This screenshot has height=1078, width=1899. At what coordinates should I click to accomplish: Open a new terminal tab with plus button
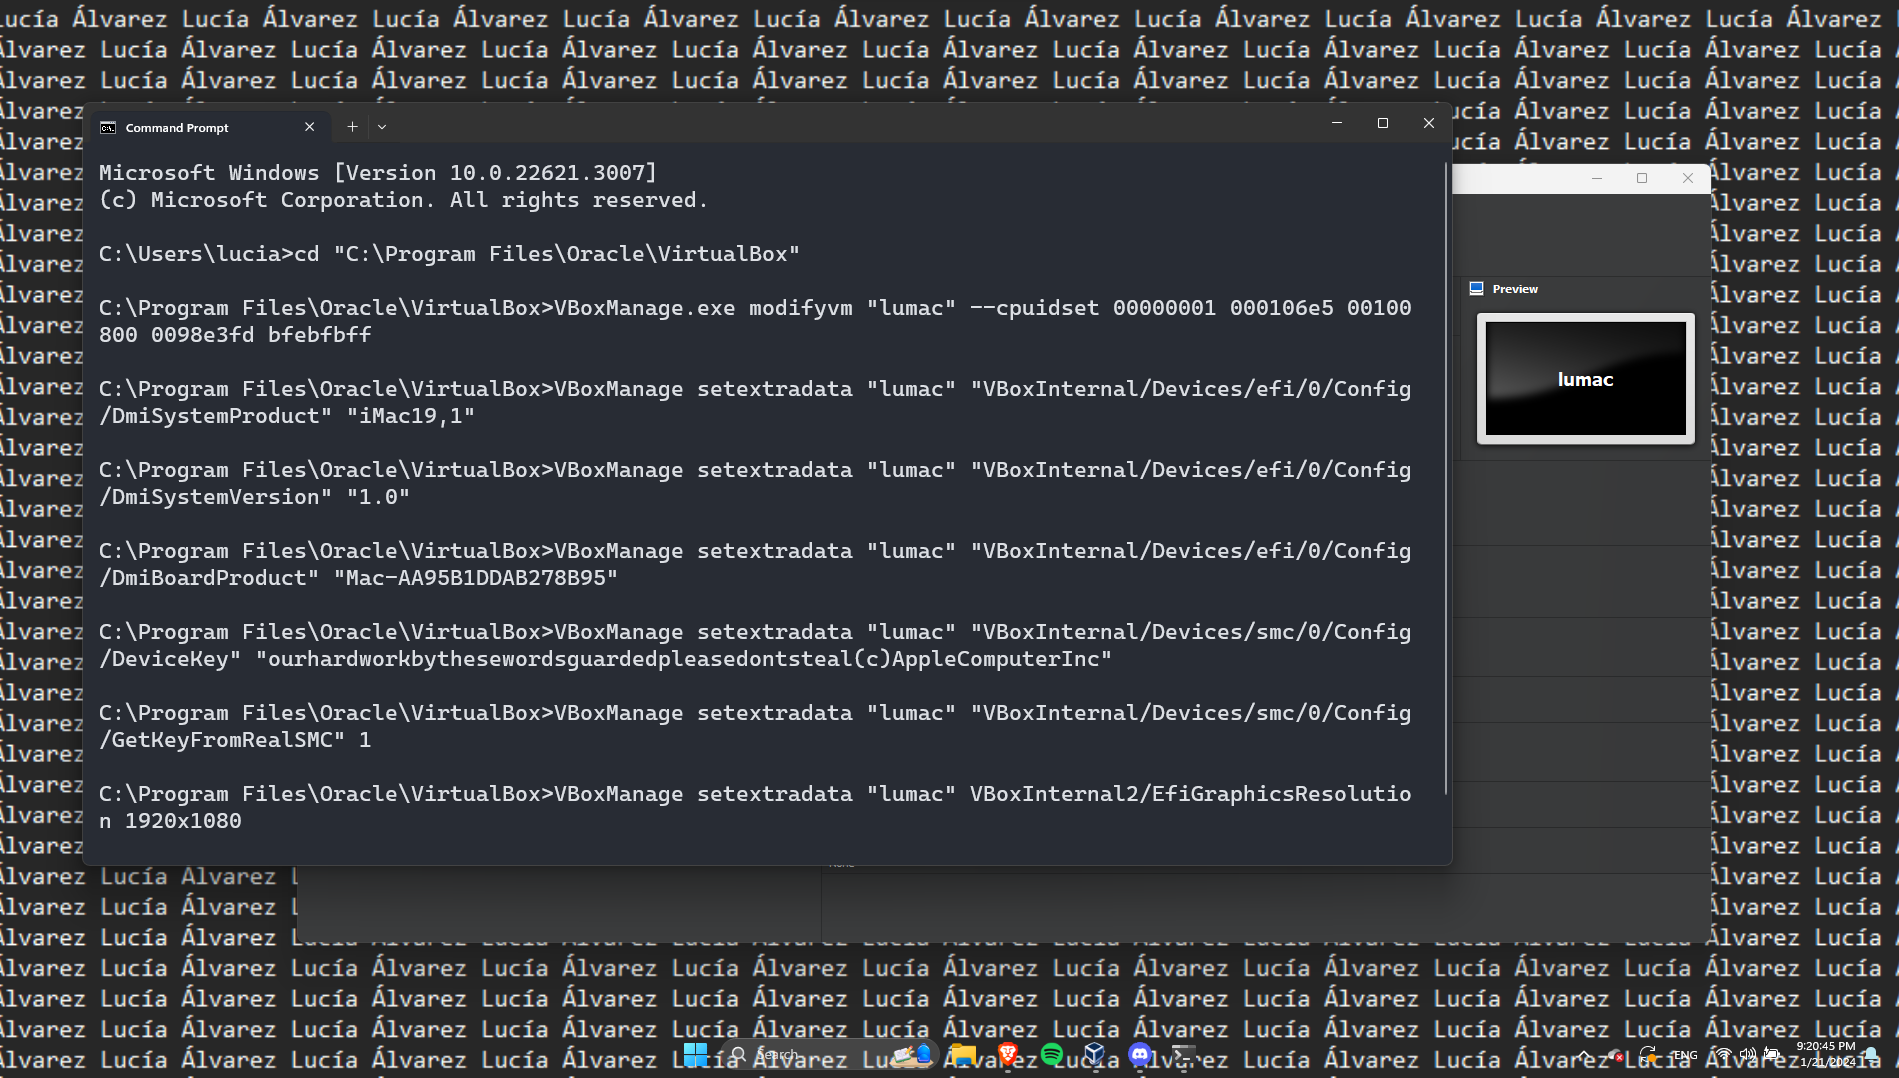tap(352, 127)
